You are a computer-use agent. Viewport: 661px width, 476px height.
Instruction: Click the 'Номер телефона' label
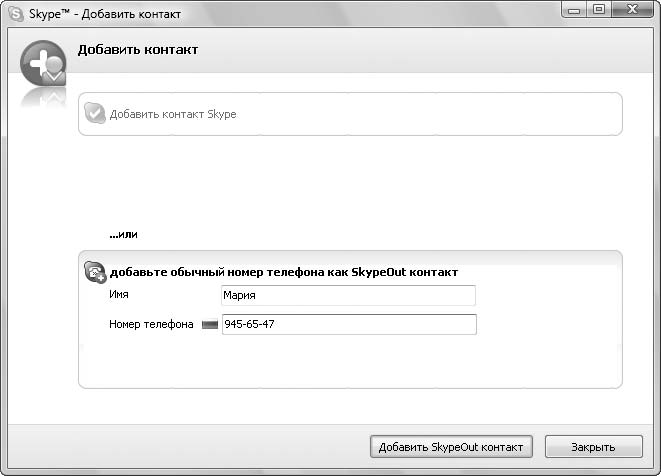click(x=151, y=324)
